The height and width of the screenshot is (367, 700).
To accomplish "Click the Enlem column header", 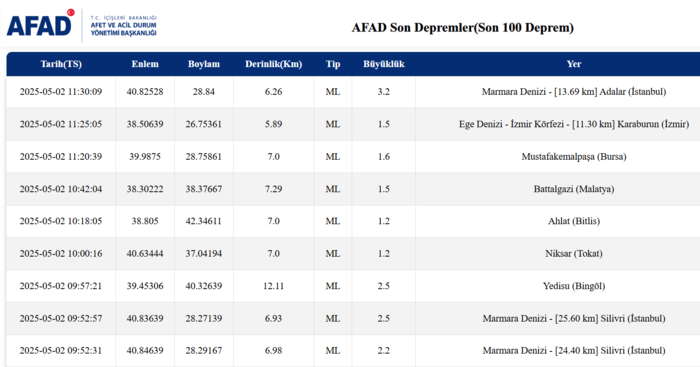I will point(145,64).
